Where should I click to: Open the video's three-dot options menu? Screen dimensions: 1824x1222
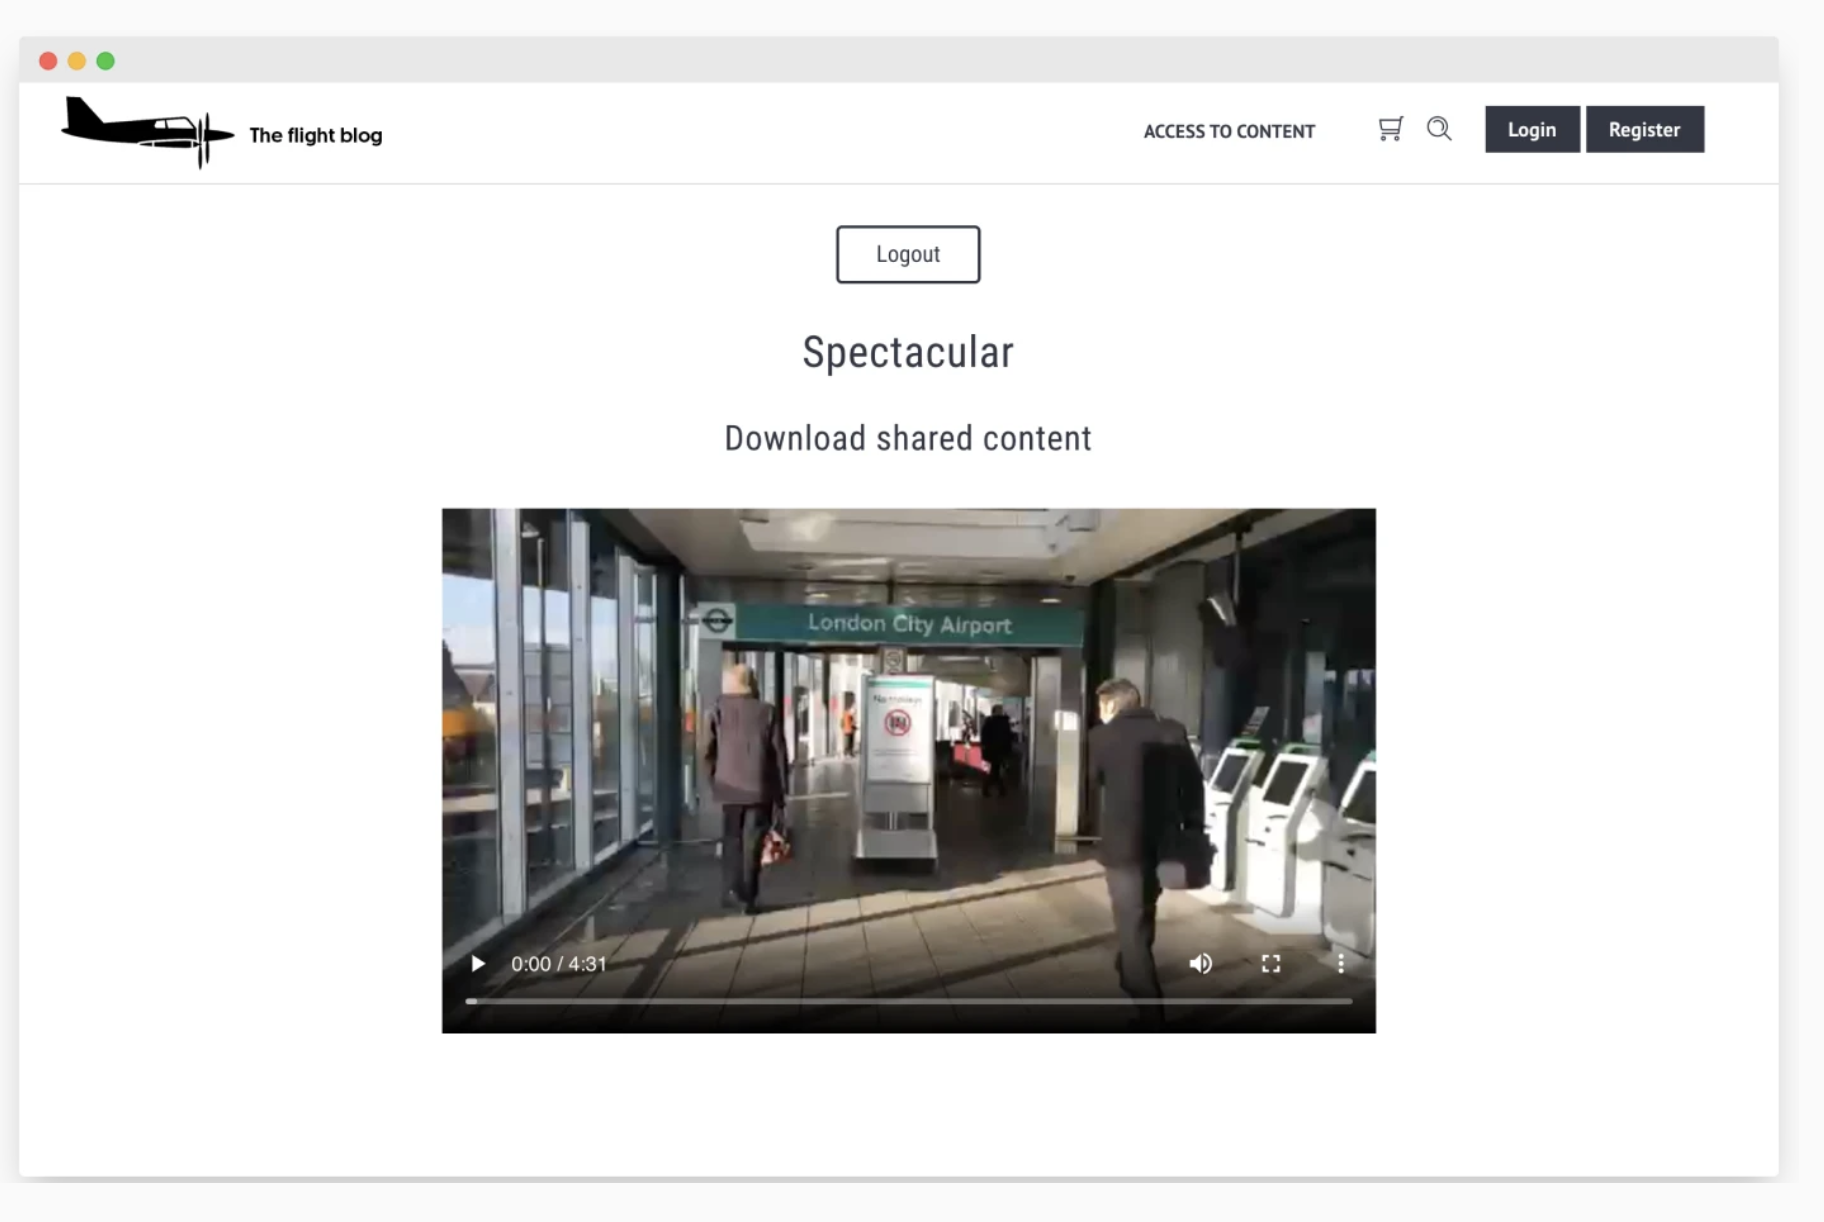(x=1340, y=963)
